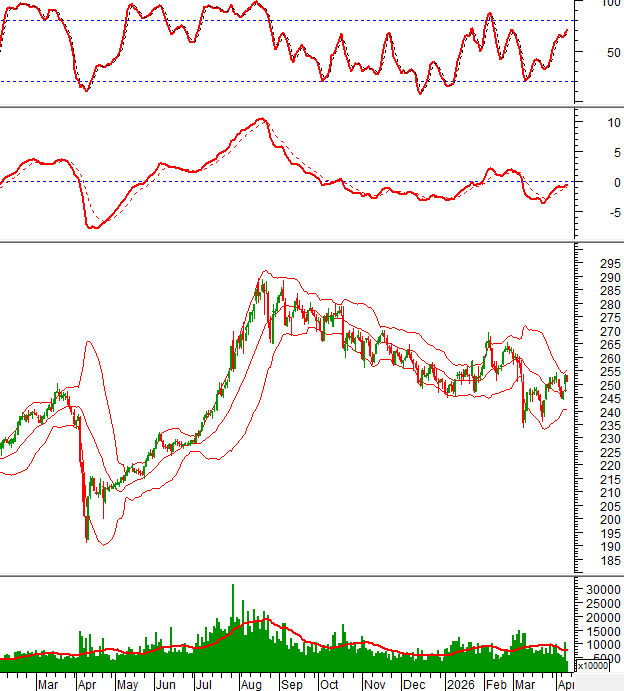Select the Oct month marker

coord(330,685)
